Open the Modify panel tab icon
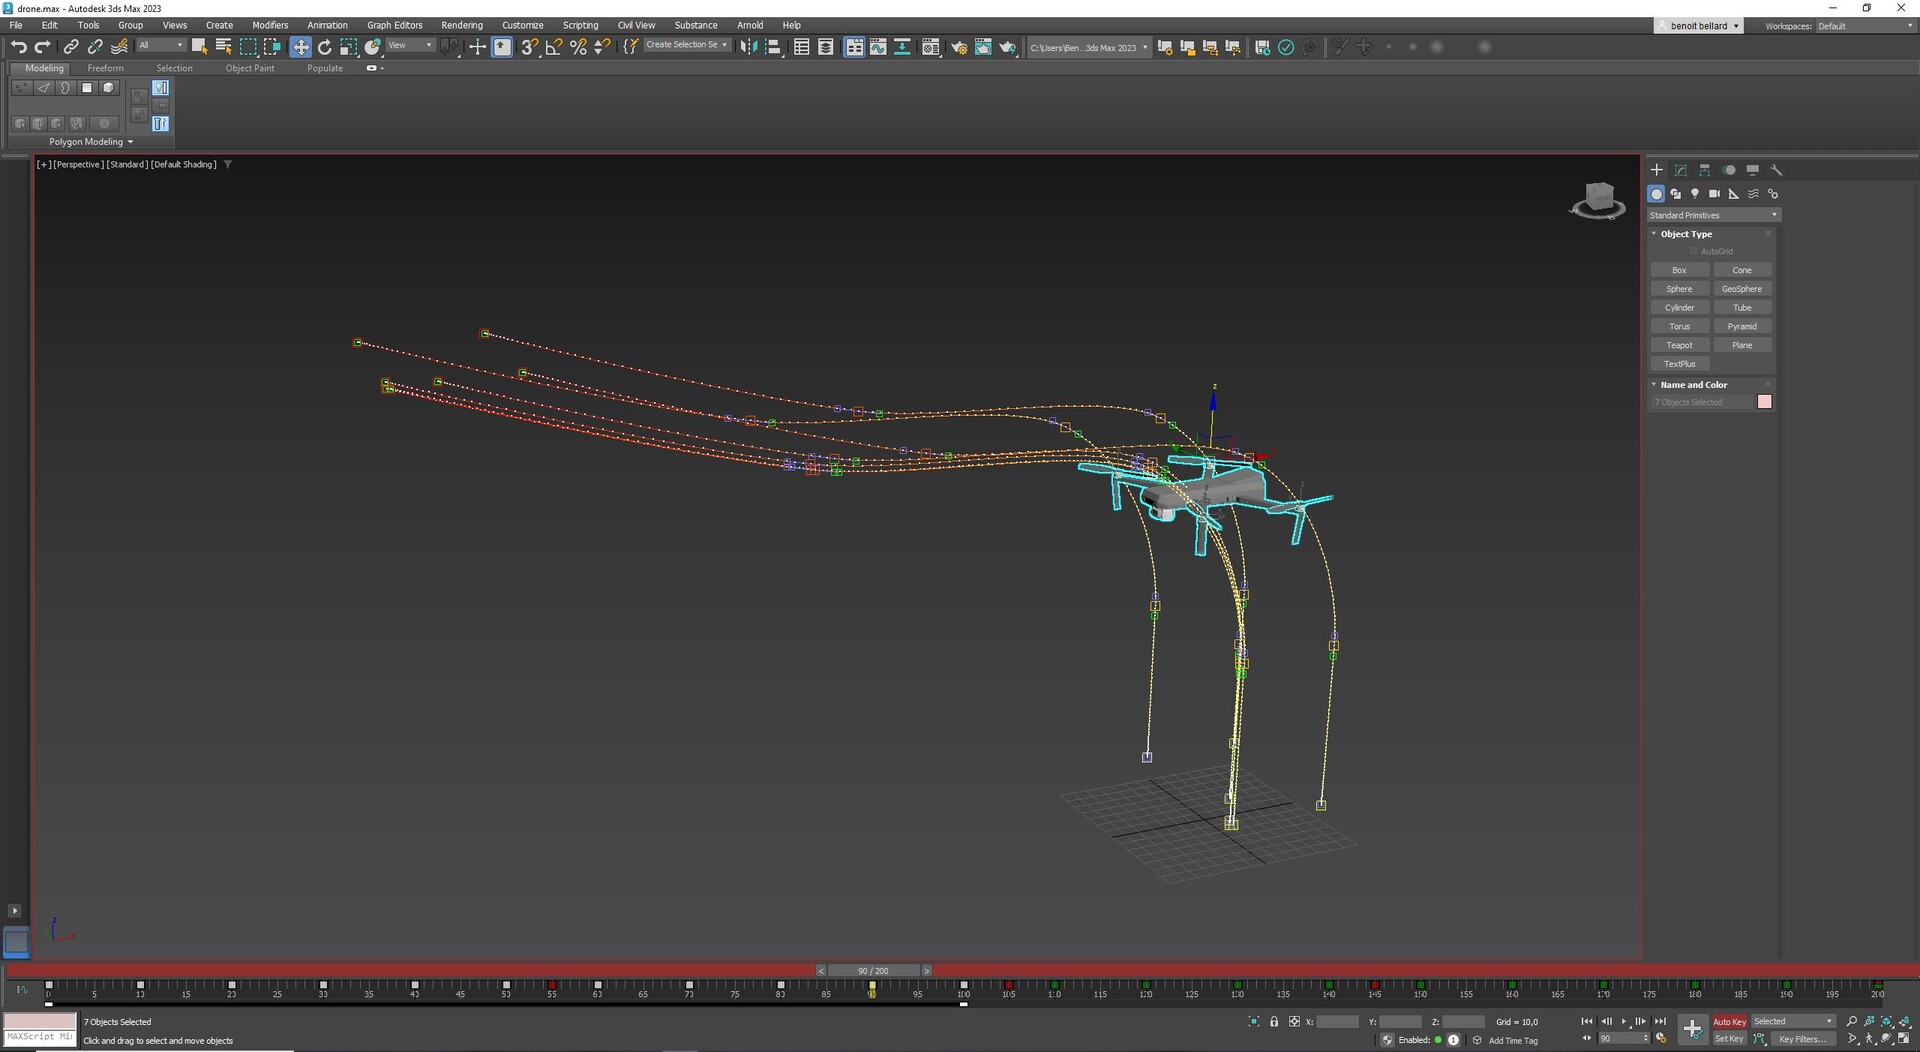The width and height of the screenshot is (1920, 1052). pyautogui.click(x=1681, y=170)
